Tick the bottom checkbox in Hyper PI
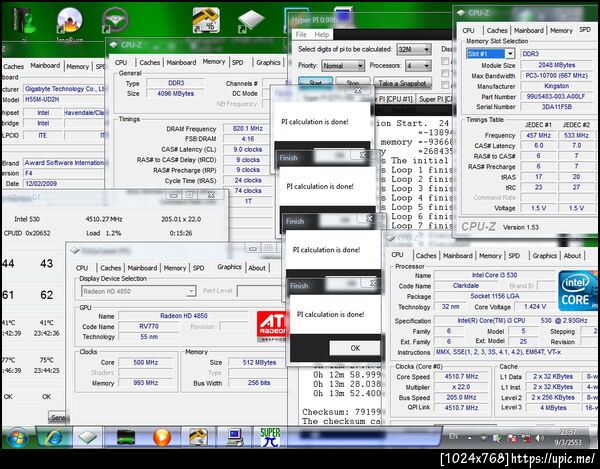This screenshot has width=600, height=469. point(445,85)
